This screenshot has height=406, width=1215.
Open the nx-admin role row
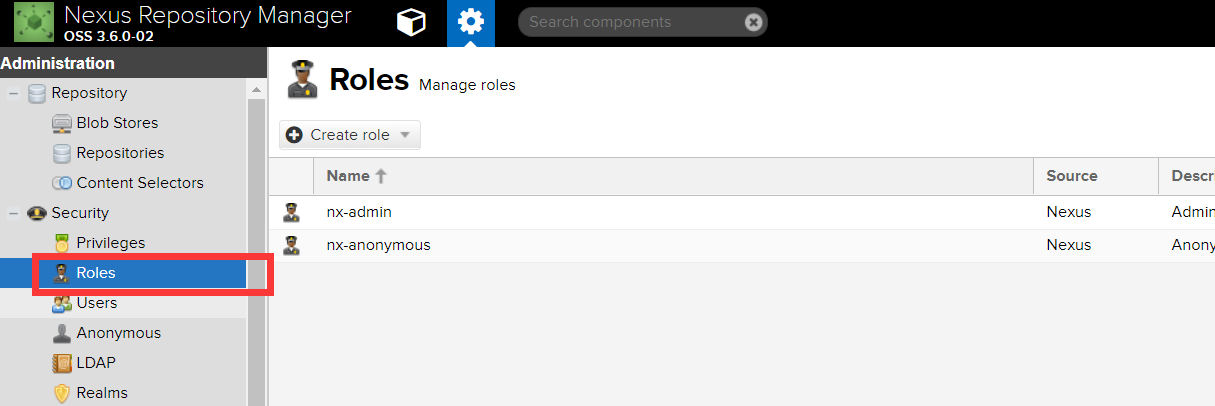[358, 212]
